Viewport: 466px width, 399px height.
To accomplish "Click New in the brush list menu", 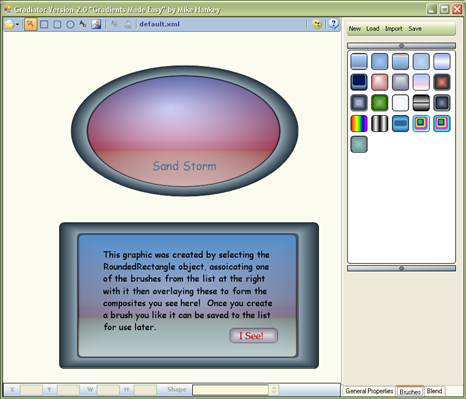I will 355,29.
